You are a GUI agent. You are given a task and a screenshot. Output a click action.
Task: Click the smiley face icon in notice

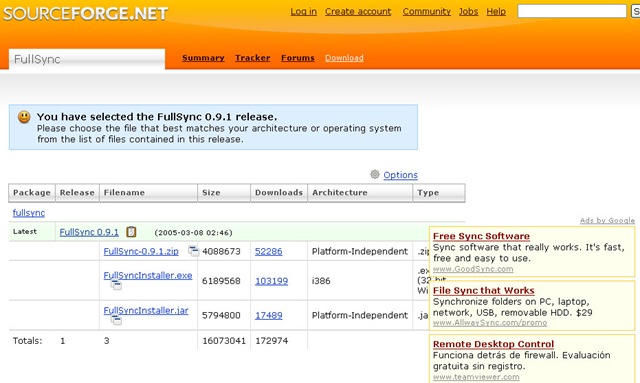24,117
